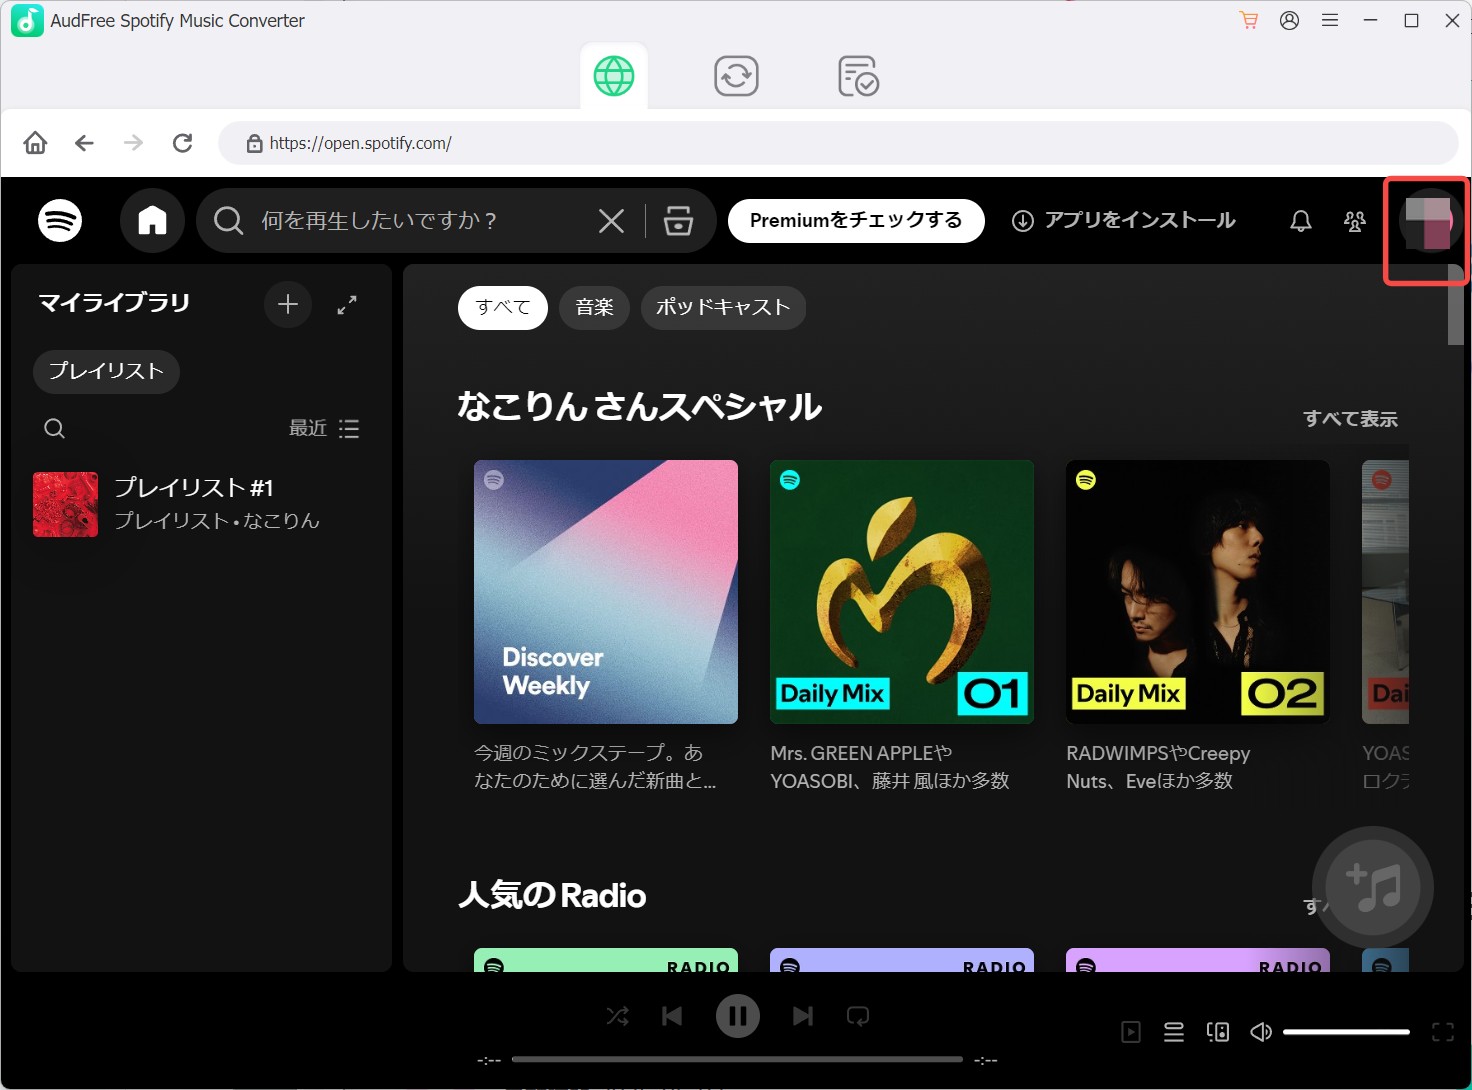Navigate forward with the right arrow

tap(133, 143)
